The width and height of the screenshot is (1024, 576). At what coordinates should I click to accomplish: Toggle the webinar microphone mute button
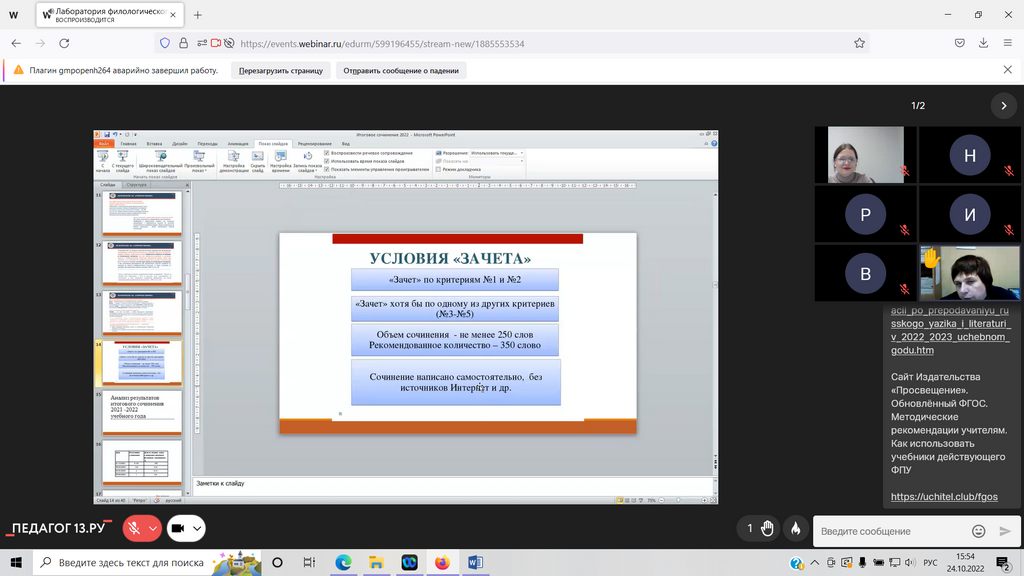[135, 528]
